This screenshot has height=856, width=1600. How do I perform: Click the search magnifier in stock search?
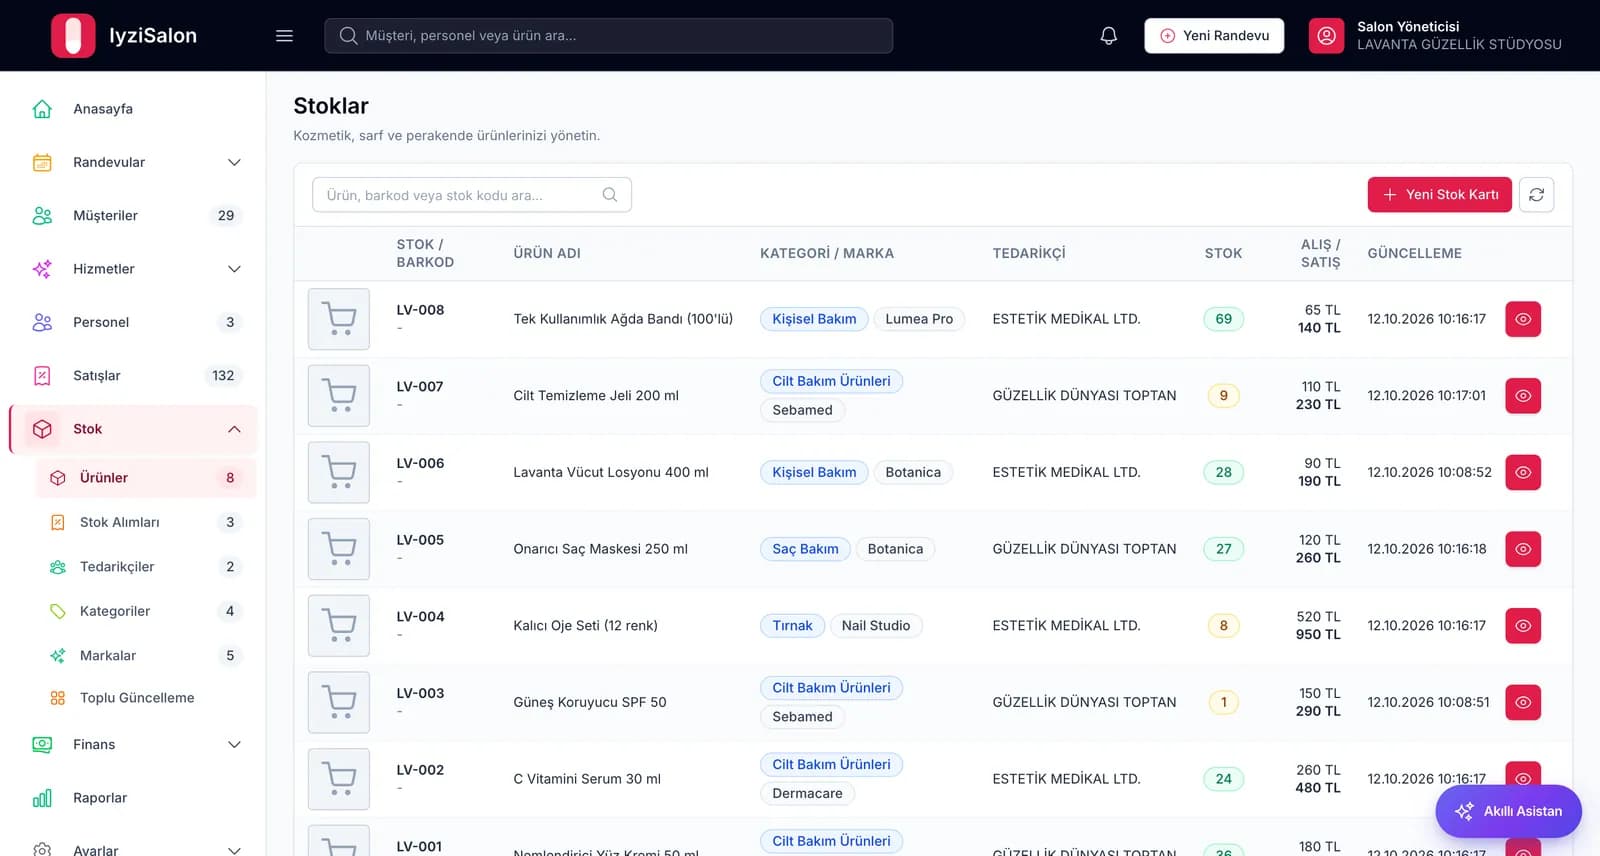(610, 195)
